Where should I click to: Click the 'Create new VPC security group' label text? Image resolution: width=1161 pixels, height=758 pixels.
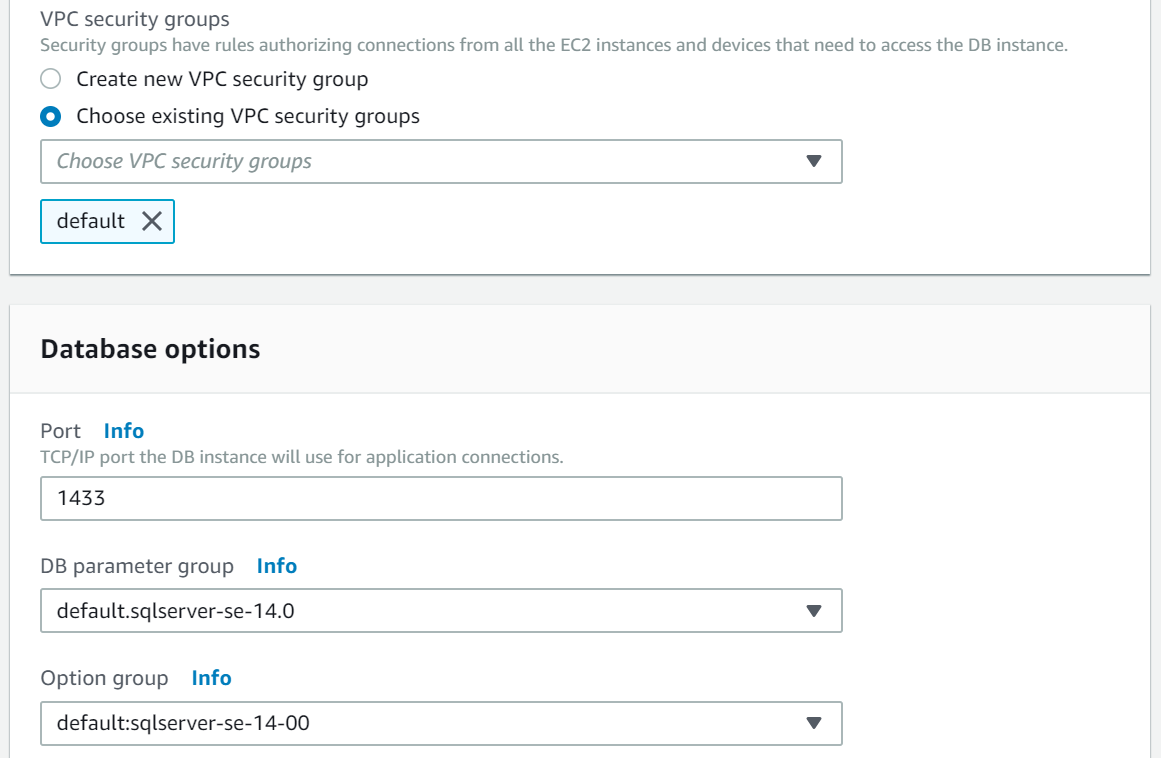tap(222, 78)
